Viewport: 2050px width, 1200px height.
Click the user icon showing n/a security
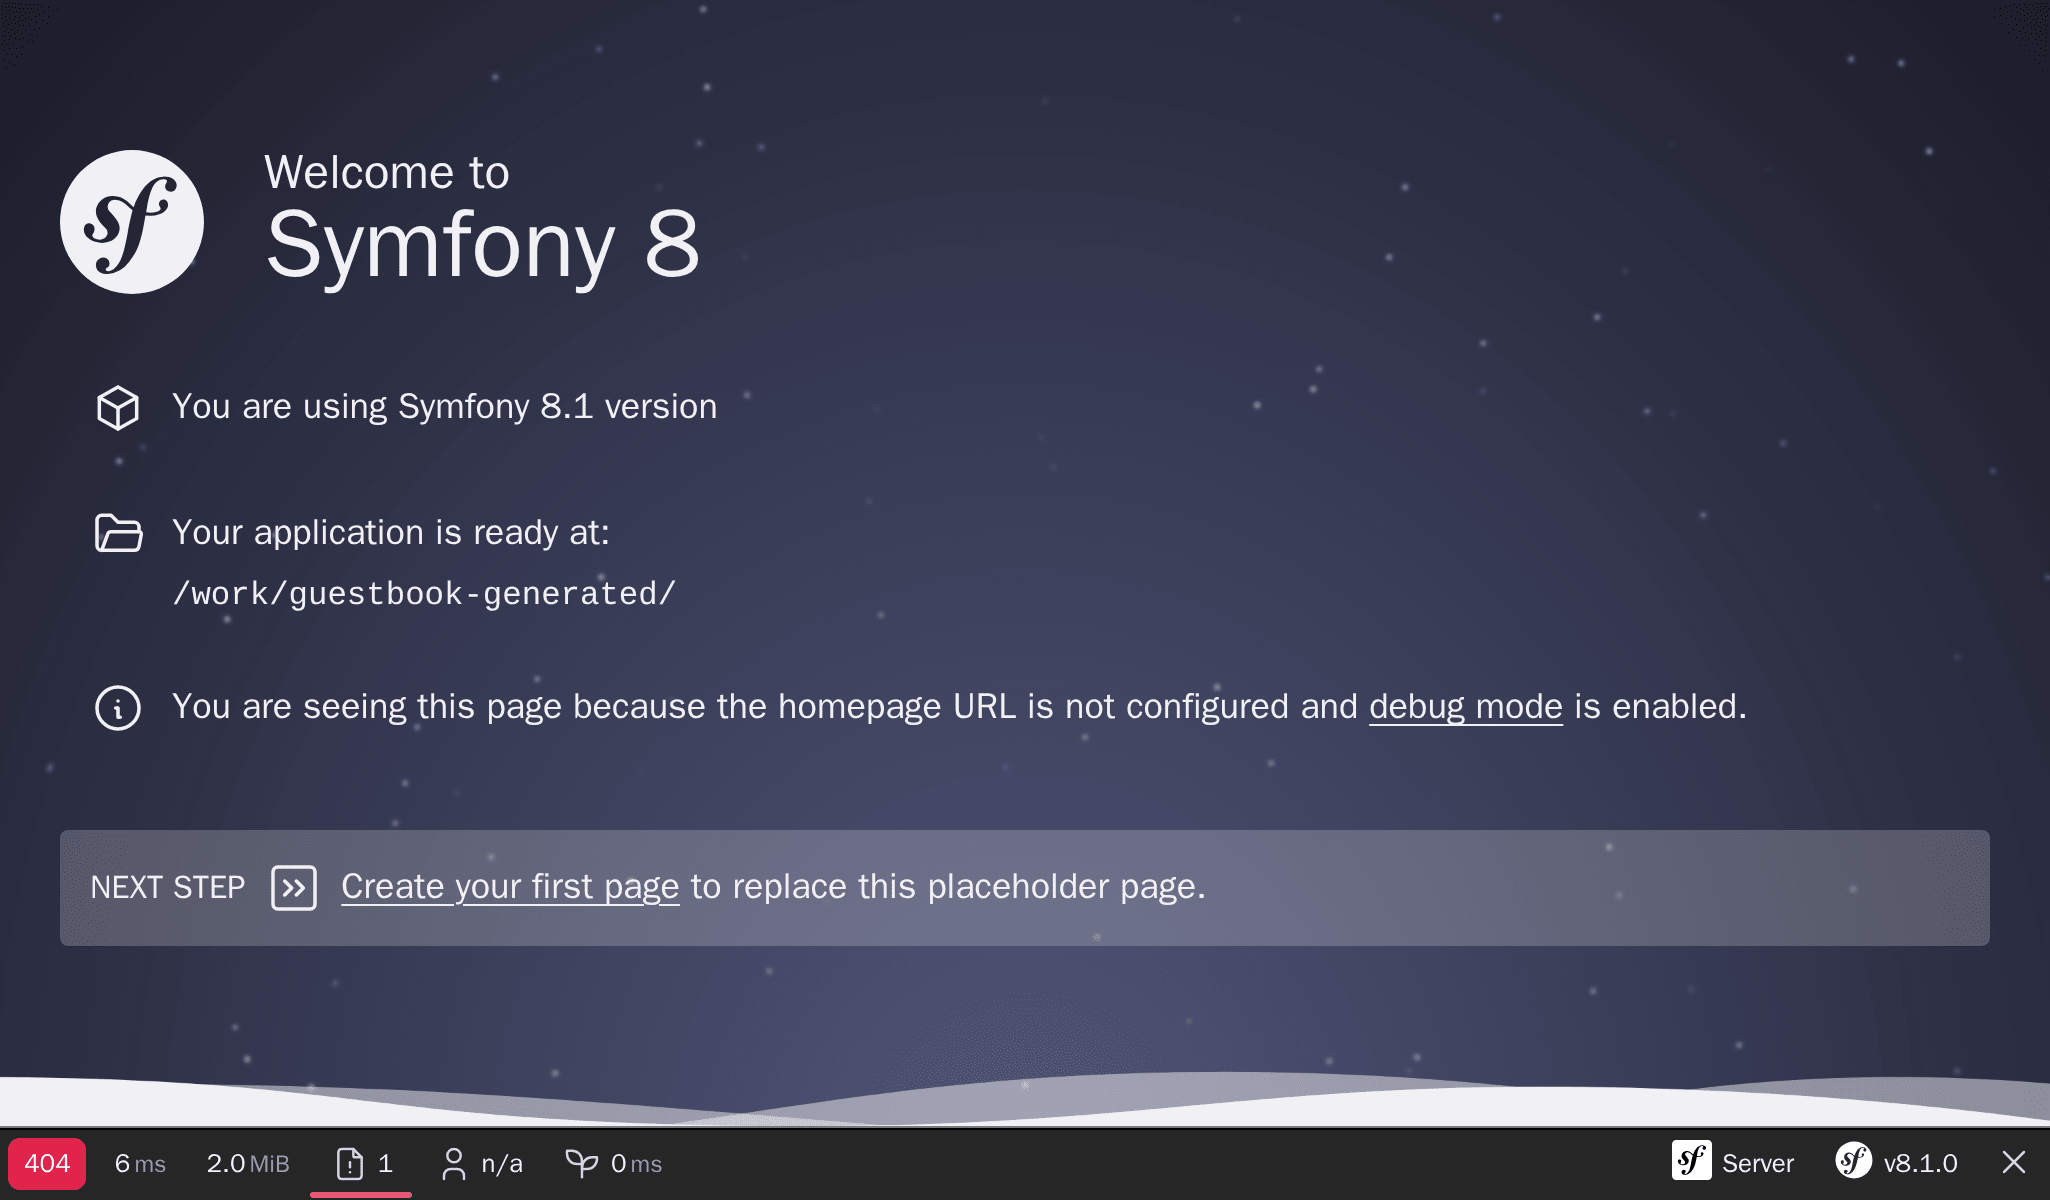(454, 1164)
